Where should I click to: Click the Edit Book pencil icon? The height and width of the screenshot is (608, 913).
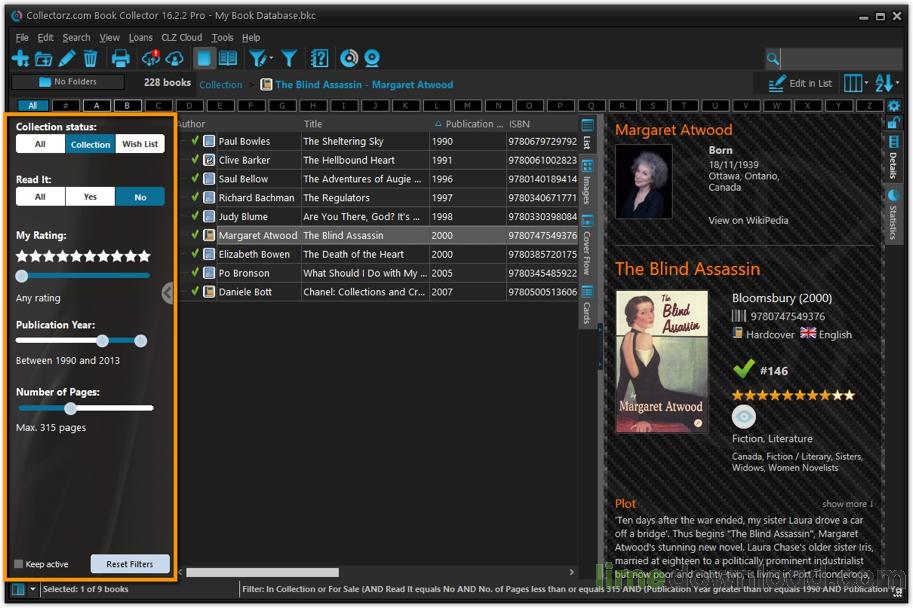(x=67, y=58)
